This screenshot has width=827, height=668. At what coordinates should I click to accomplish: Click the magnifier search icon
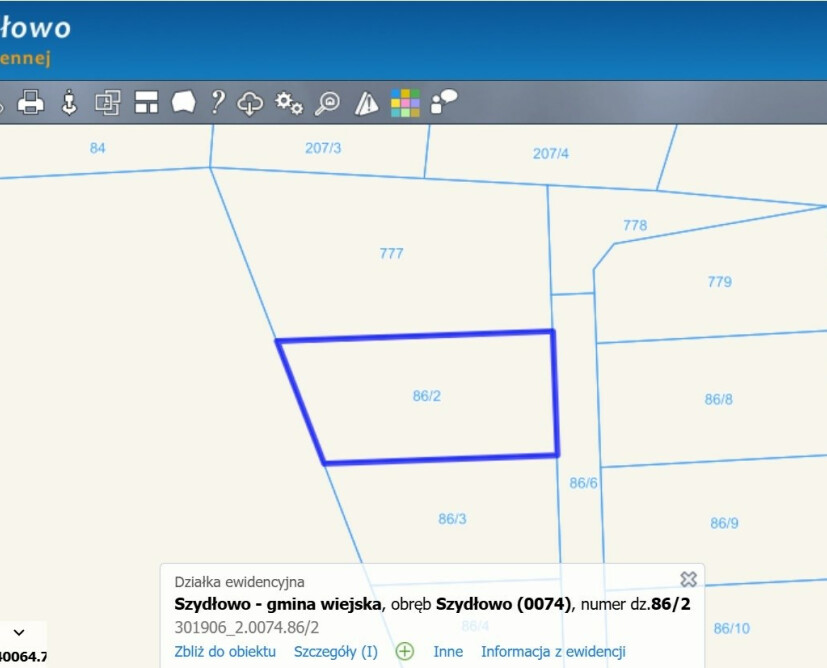[327, 103]
